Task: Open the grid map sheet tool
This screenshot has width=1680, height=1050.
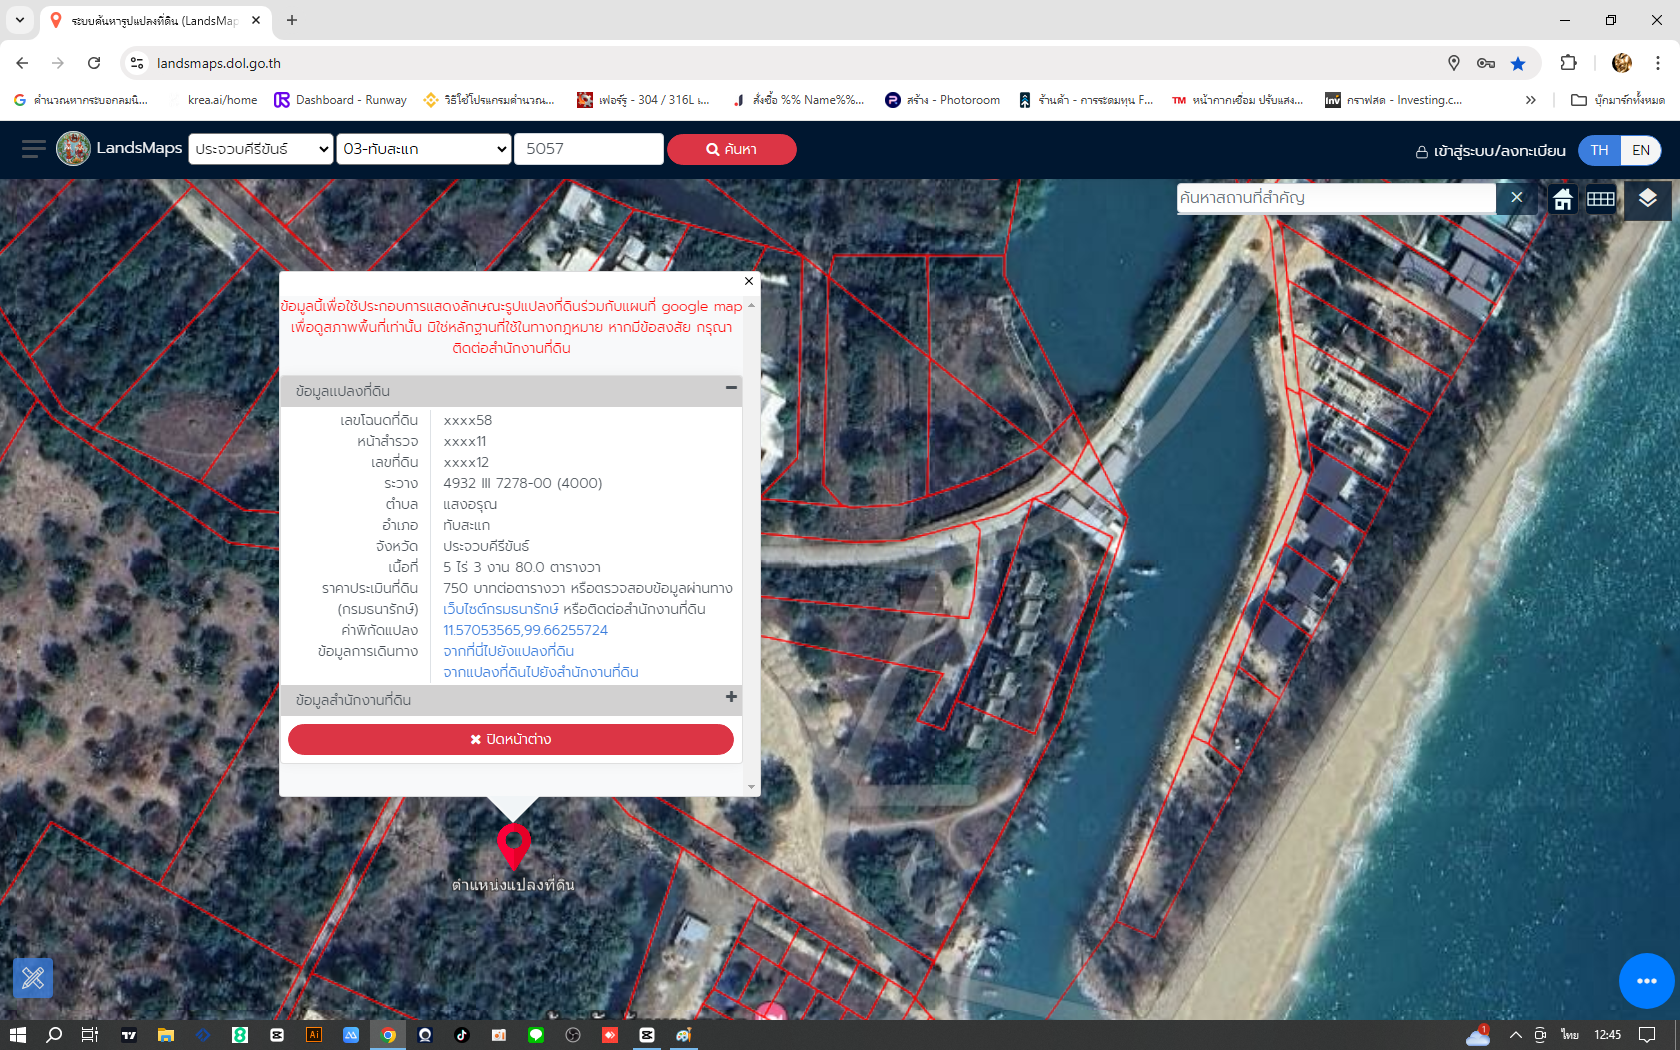Action: [x=1600, y=199]
